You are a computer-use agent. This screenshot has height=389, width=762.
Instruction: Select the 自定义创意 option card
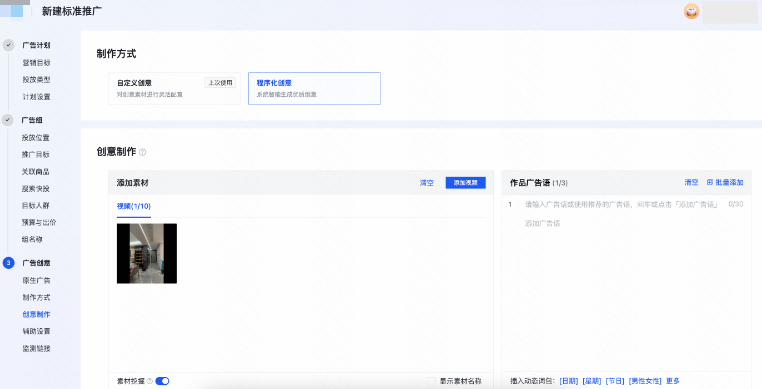tap(174, 88)
